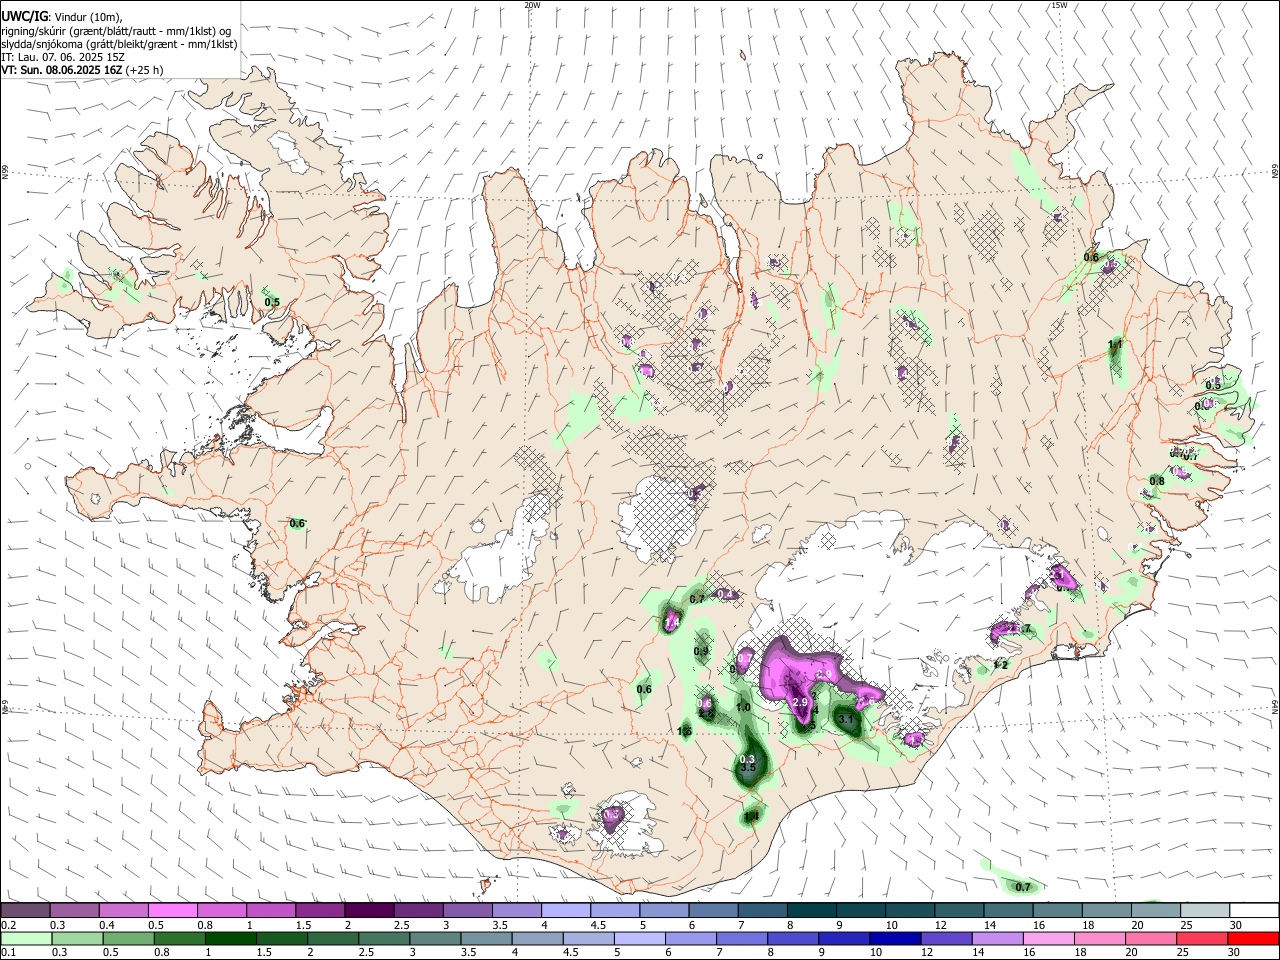Click the 'slydda/snjókoma' legend description line
This screenshot has width=1280, height=960.
click(119, 44)
